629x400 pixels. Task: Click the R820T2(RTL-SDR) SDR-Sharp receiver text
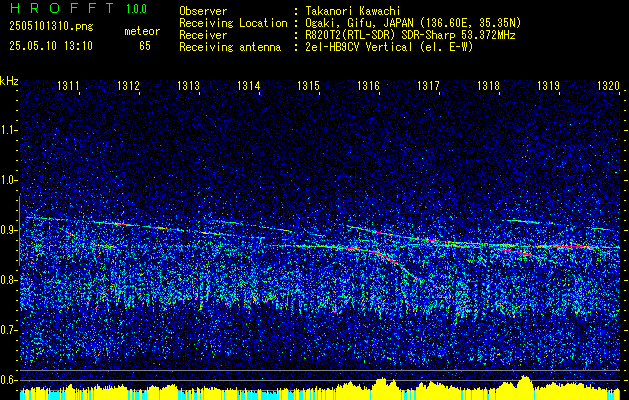(410, 35)
